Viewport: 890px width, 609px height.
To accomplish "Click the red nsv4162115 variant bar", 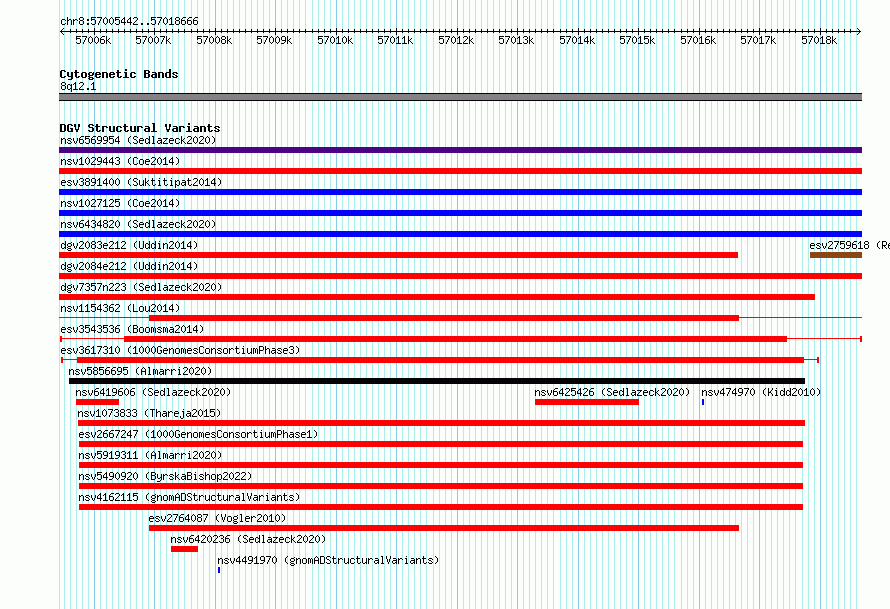I will click(x=441, y=507).
